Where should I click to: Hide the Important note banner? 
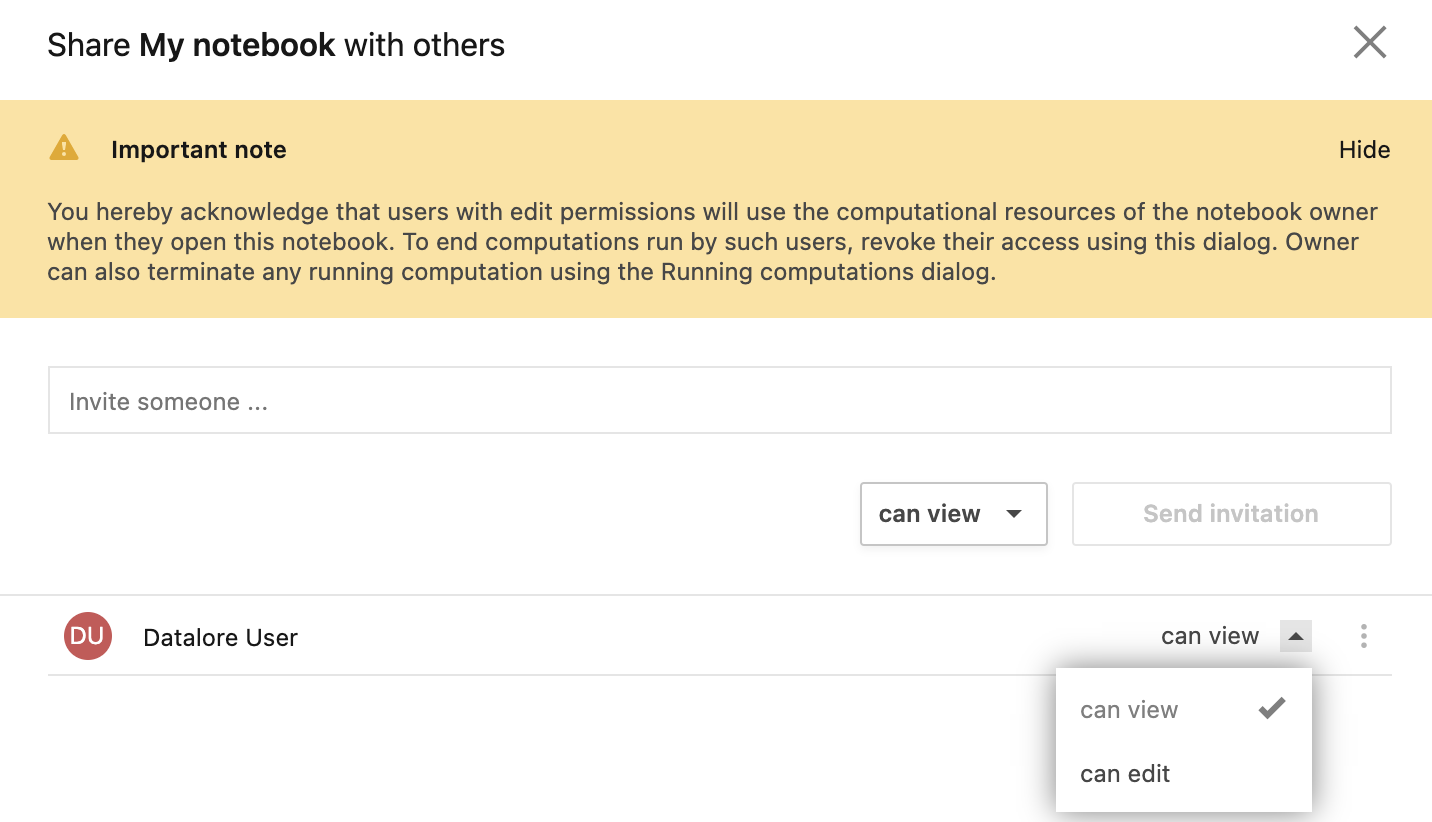pos(1364,150)
